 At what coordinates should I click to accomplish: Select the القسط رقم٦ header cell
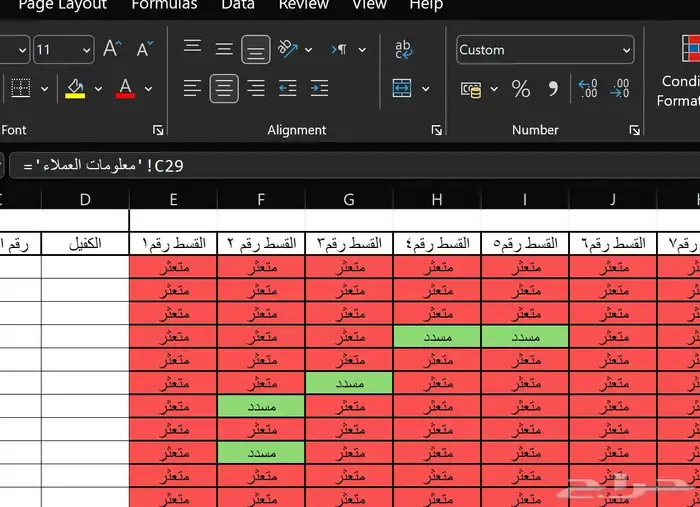(613, 244)
